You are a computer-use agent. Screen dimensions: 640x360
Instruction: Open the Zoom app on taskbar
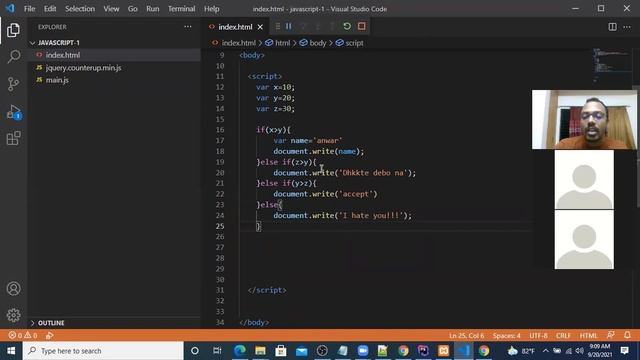(x=362, y=351)
